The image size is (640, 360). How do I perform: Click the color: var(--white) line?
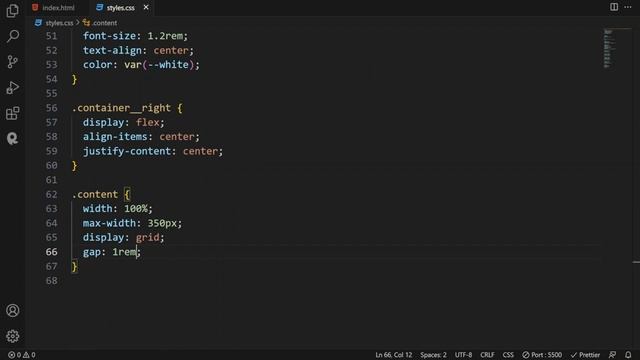(141, 65)
